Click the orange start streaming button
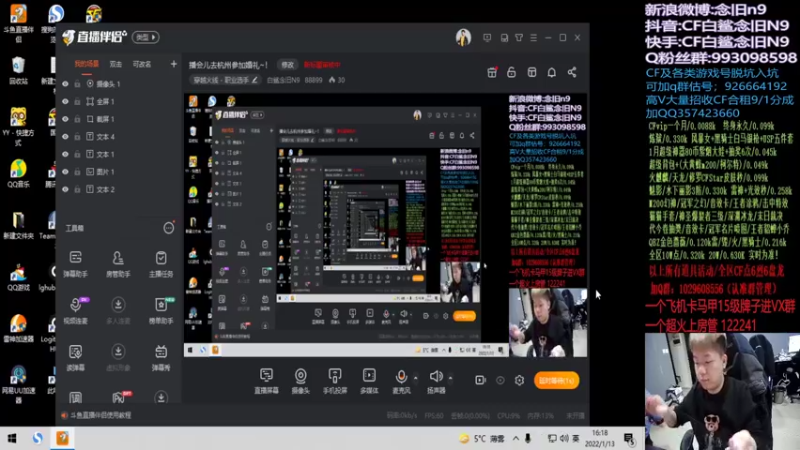Image resolution: width=800 pixels, height=450 pixels. (556, 381)
